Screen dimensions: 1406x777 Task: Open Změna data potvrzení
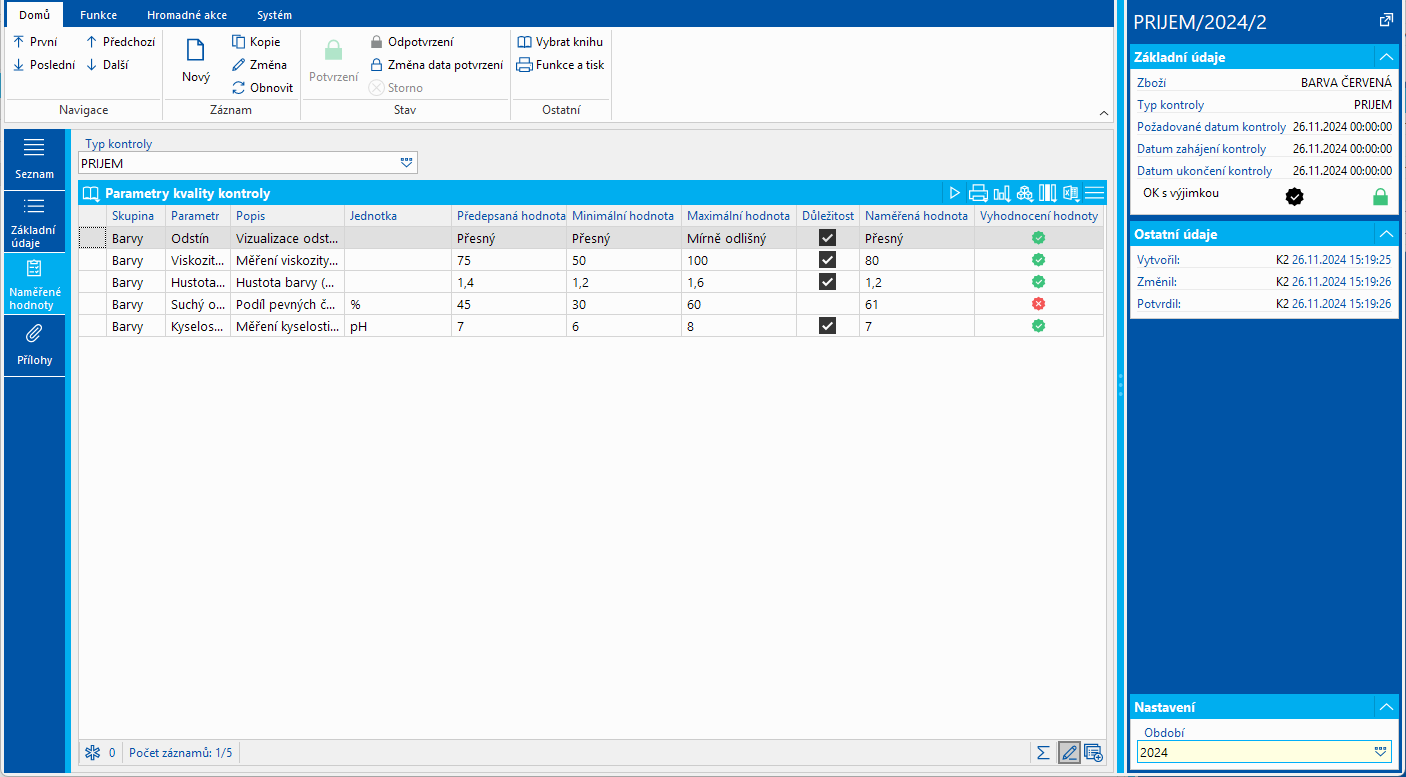(x=436, y=65)
